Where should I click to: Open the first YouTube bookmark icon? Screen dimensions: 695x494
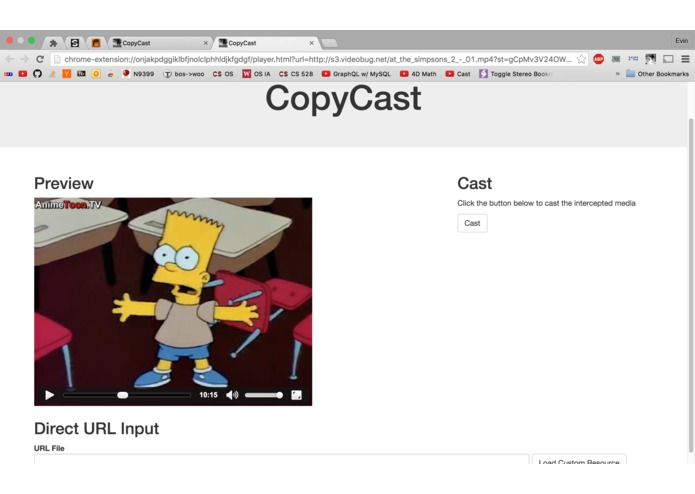[23, 74]
